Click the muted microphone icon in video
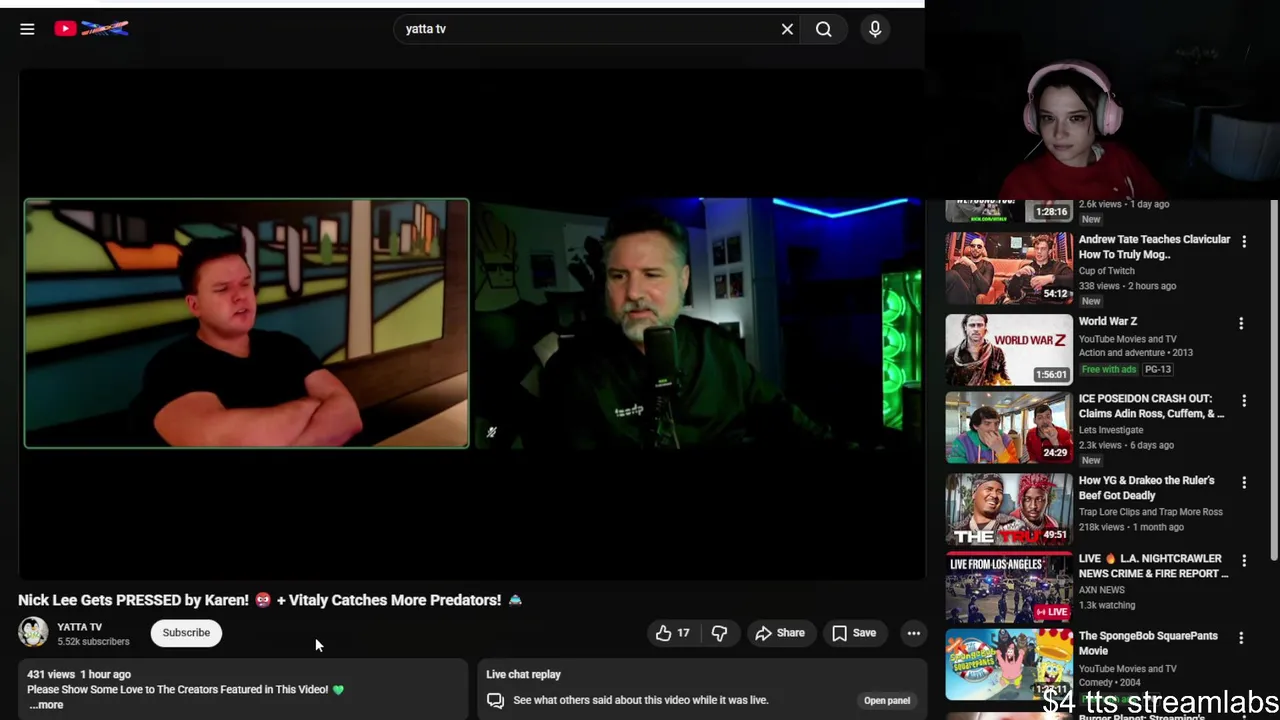This screenshot has height=720, width=1280. [x=491, y=433]
